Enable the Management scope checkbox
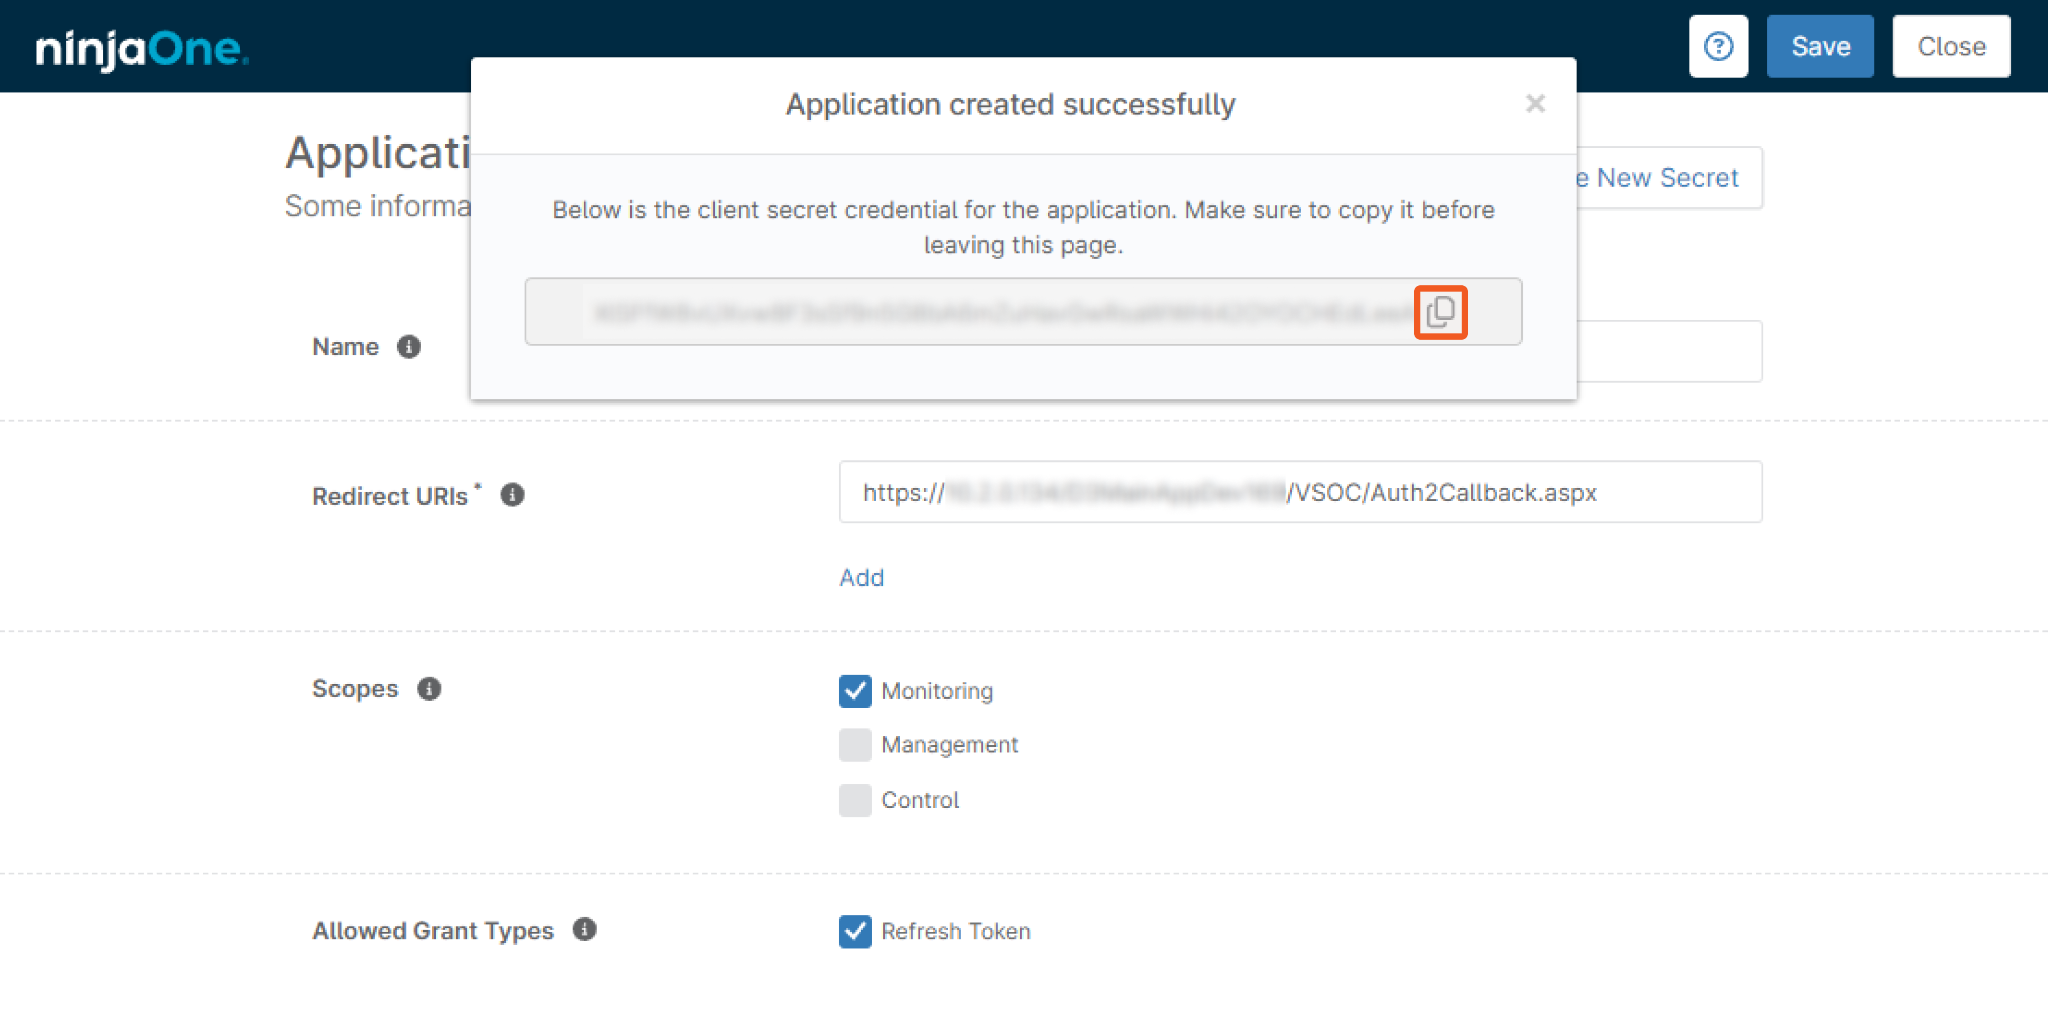The image size is (2048, 1021). coord(855,745)
